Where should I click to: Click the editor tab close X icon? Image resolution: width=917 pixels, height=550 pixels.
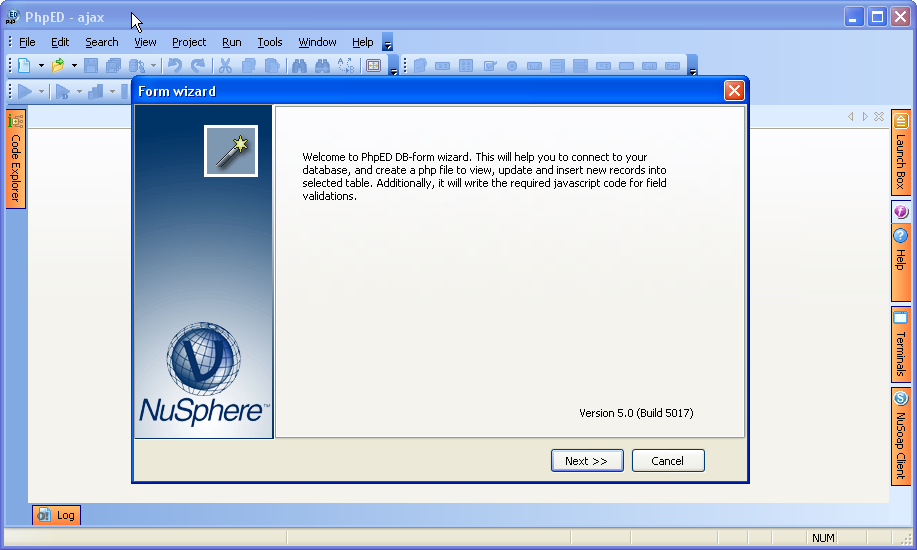point(878,116)
